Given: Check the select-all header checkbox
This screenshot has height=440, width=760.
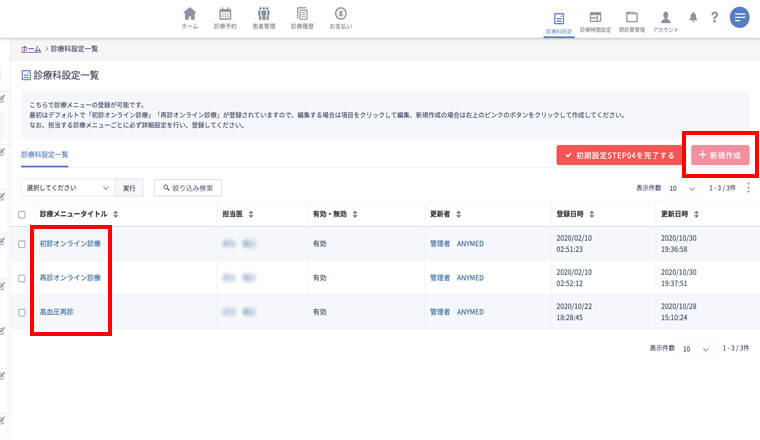Looking at the screenshot, I should (22, 214).
